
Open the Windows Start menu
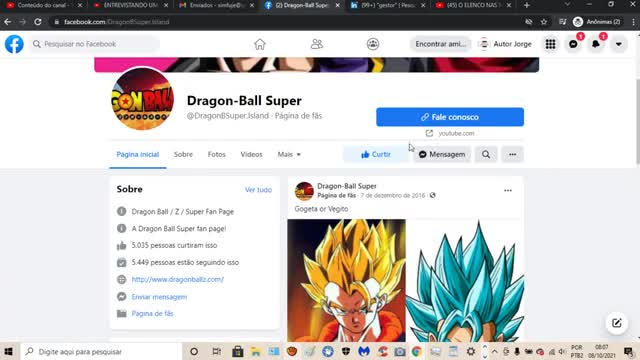click(9, 351)
